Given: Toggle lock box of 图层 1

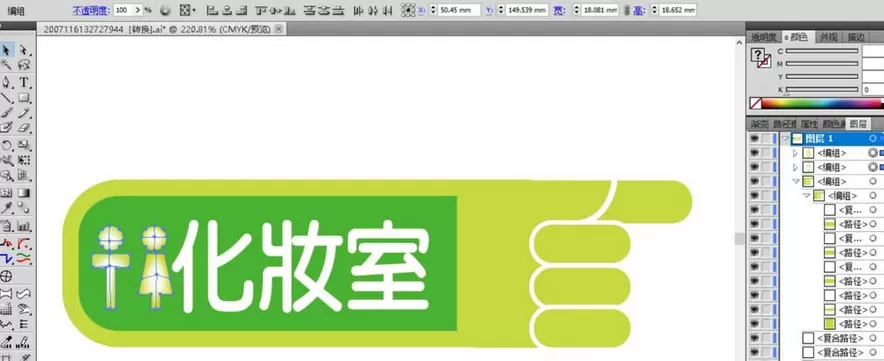Looking at the screenshot, I should (x=767, y=138).
